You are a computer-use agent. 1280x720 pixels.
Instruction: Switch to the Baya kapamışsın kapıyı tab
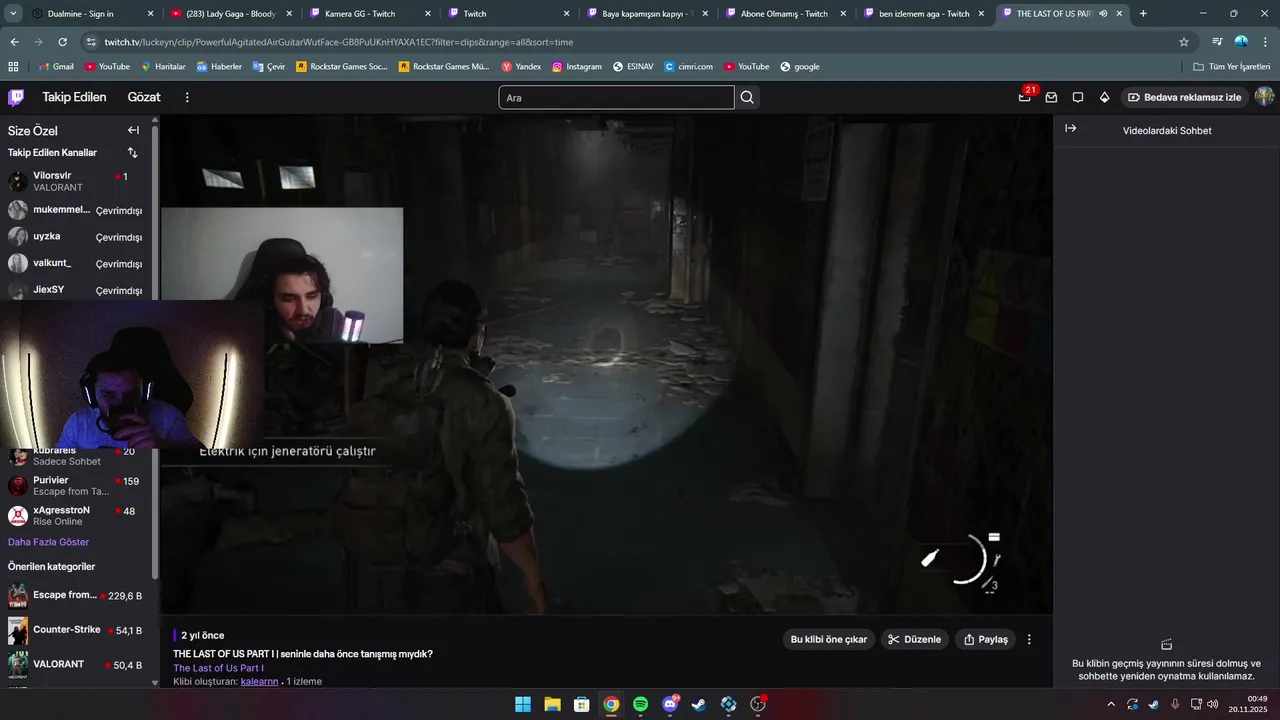point(648,14)
